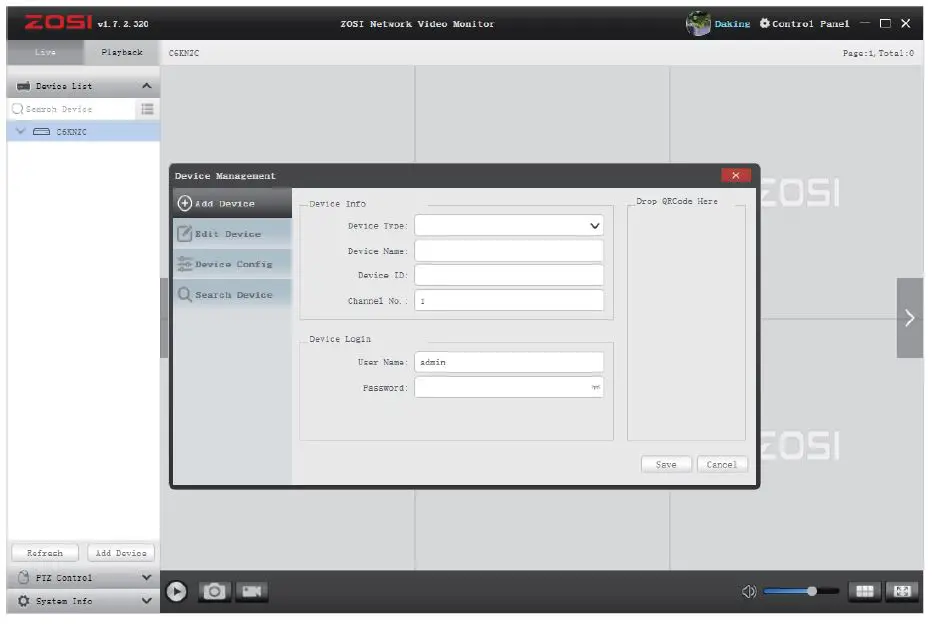Click the Channel No. field
The height and width of the screenshot is (625, 938).
click(x=509, y=301)
